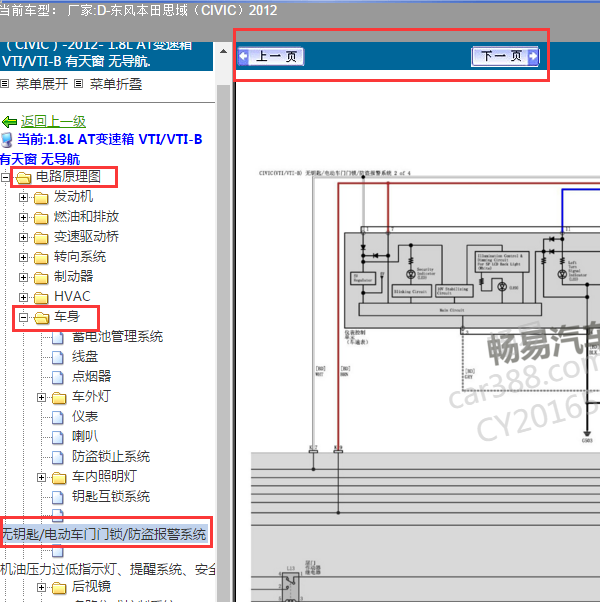Go to previous page with 上一页 button

click(271, 57)
